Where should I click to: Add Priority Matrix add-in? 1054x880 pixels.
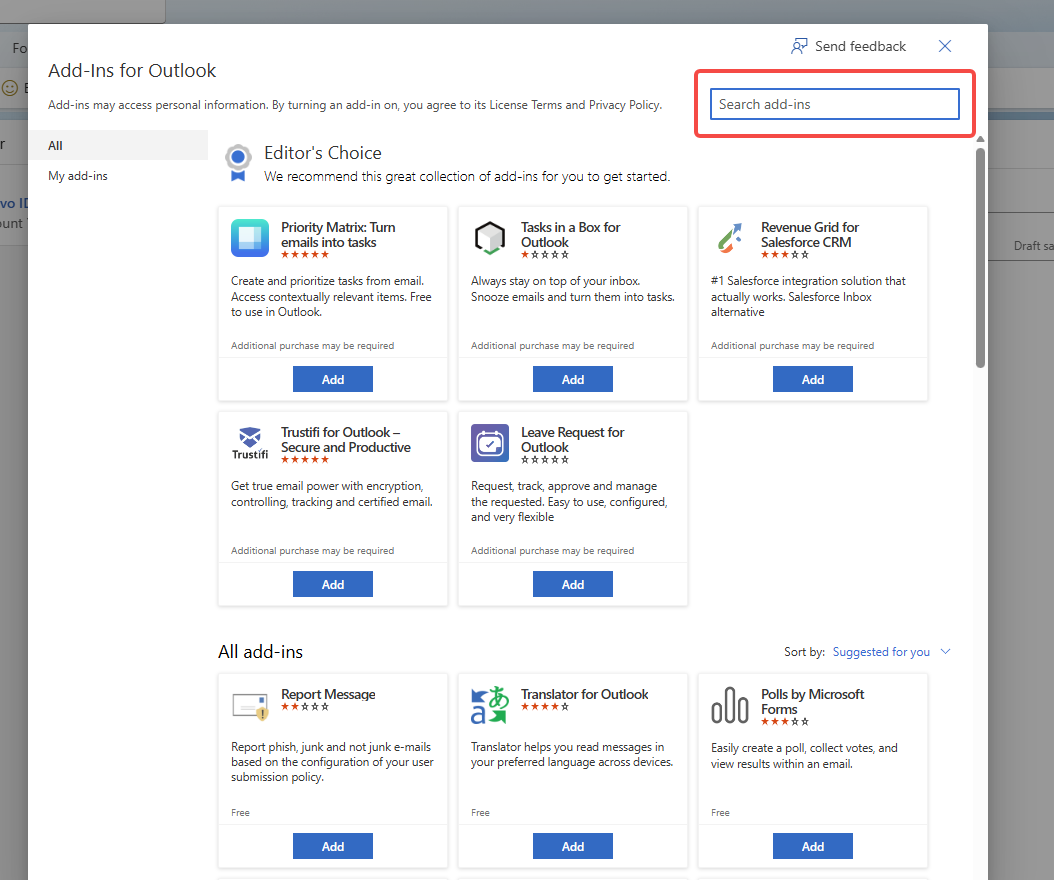click(x=333, y=379)
